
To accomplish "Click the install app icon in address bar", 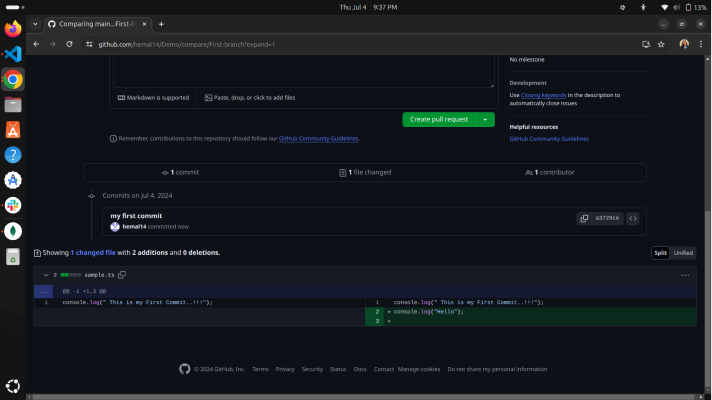I will (x=646, y=44).
